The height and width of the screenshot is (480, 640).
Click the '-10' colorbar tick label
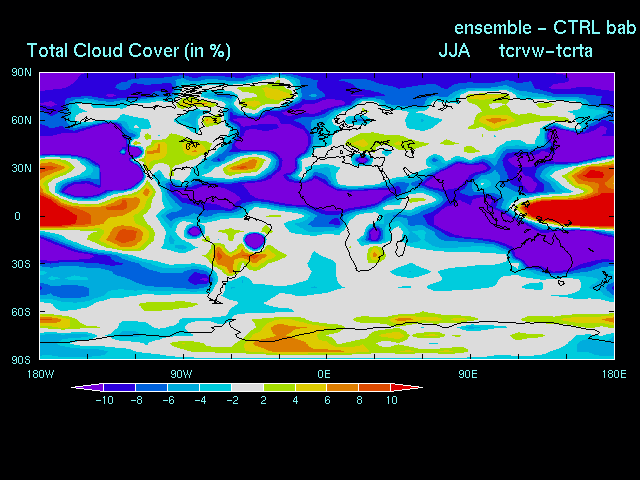104,400
